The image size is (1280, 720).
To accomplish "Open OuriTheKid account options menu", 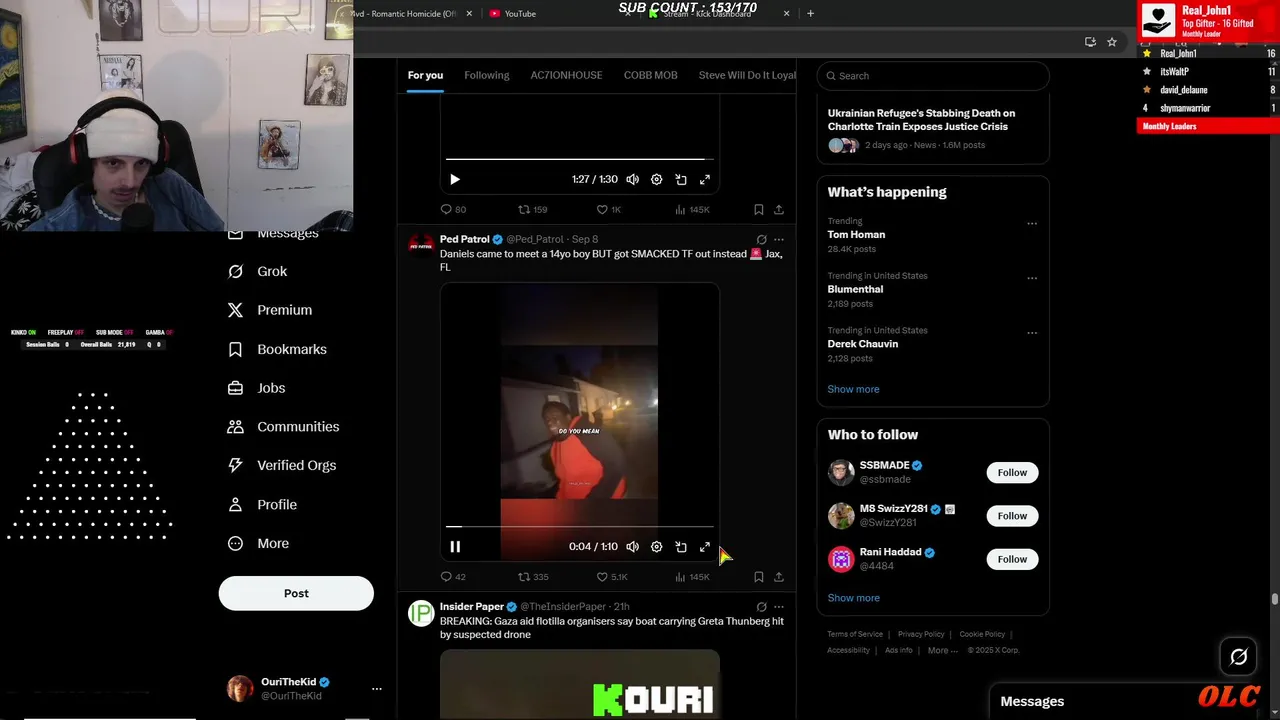I will click(377, 689).
